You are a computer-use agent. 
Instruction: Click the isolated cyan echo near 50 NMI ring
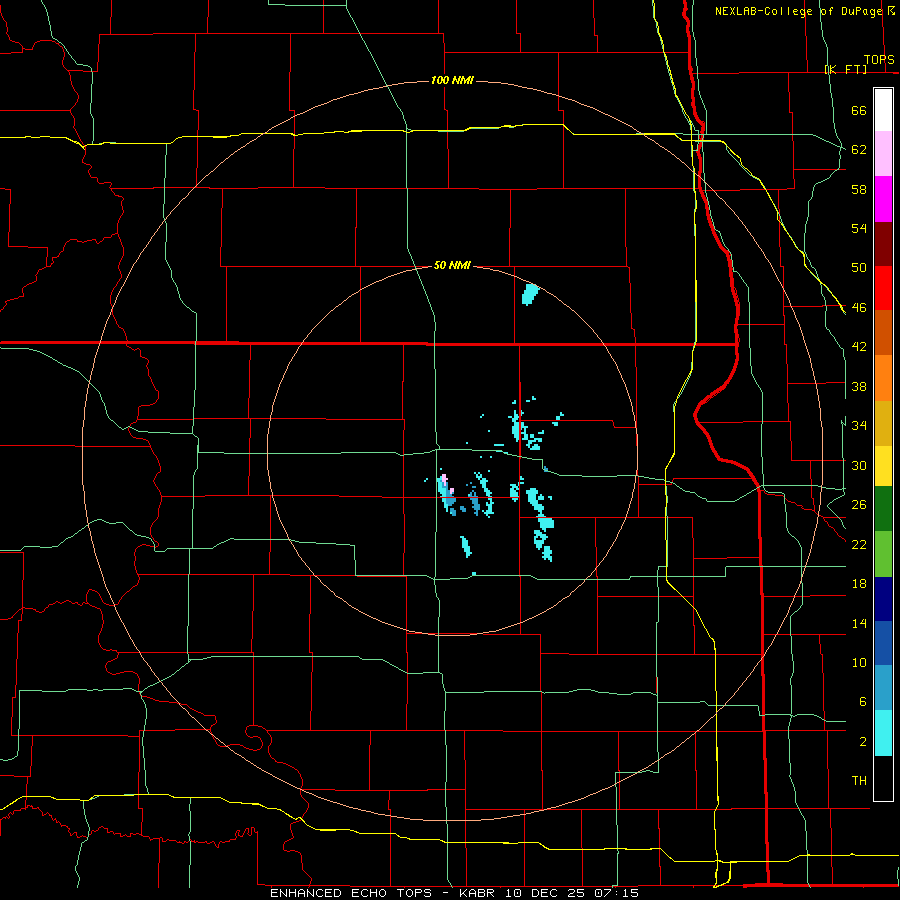click(x=530, y=294)
